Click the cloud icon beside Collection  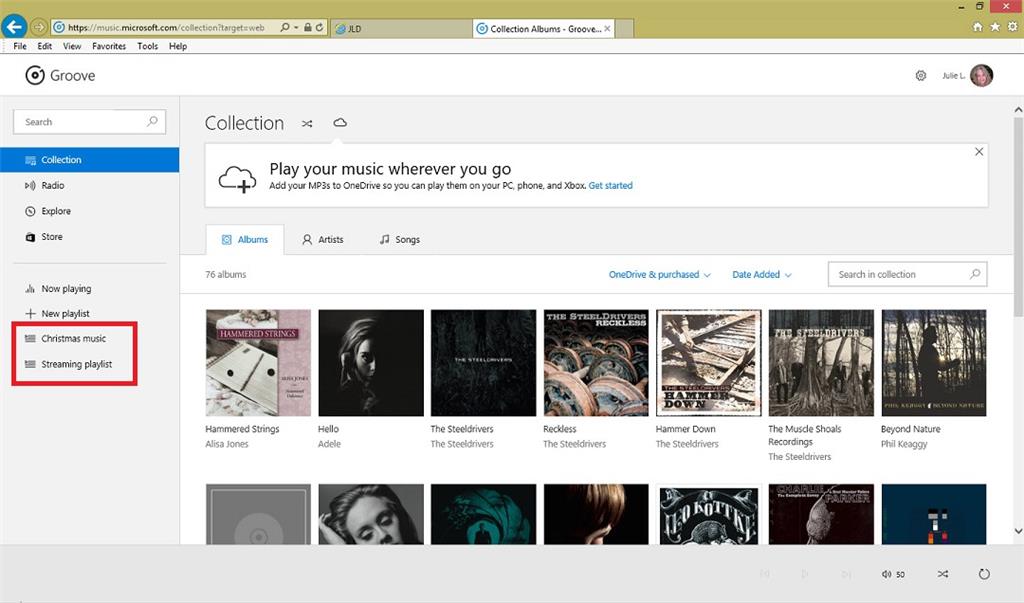point(340,123)
